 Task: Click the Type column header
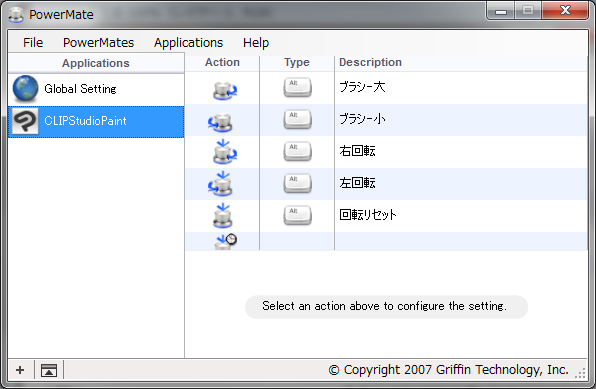(297, 62)
